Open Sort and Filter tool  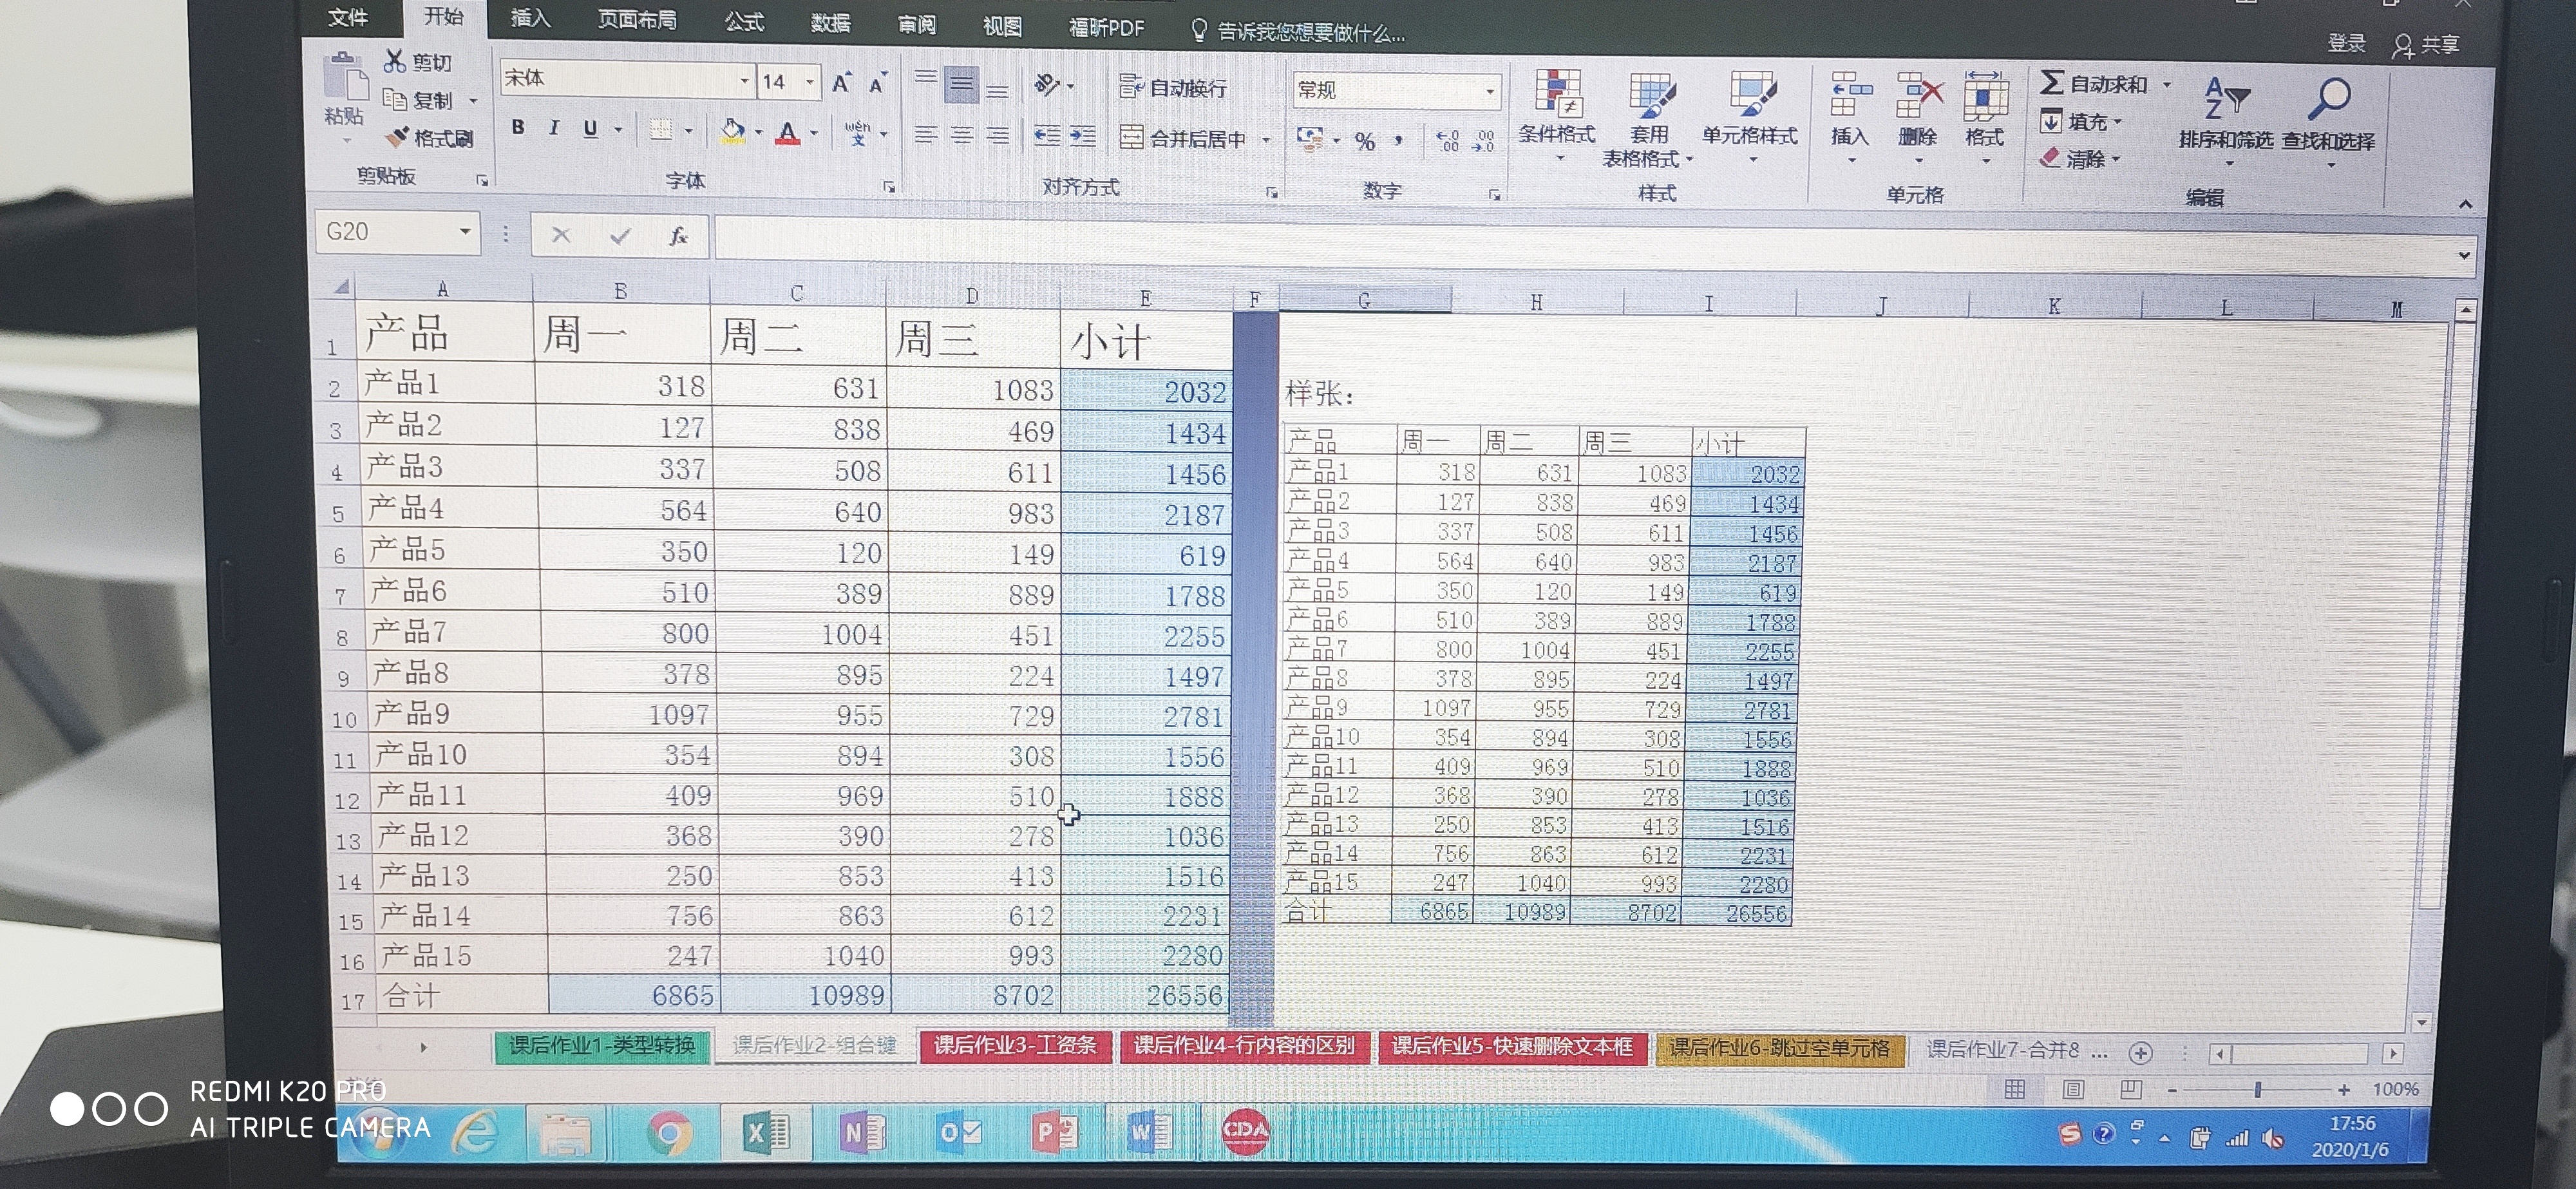click(x=2226, y=100)
